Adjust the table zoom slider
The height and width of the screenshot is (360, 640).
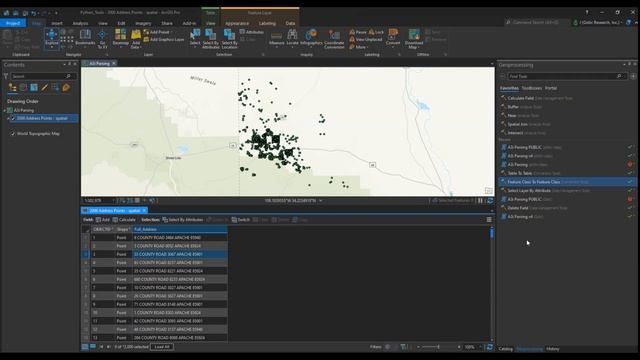pyautogui.click(x=438, y=347)
